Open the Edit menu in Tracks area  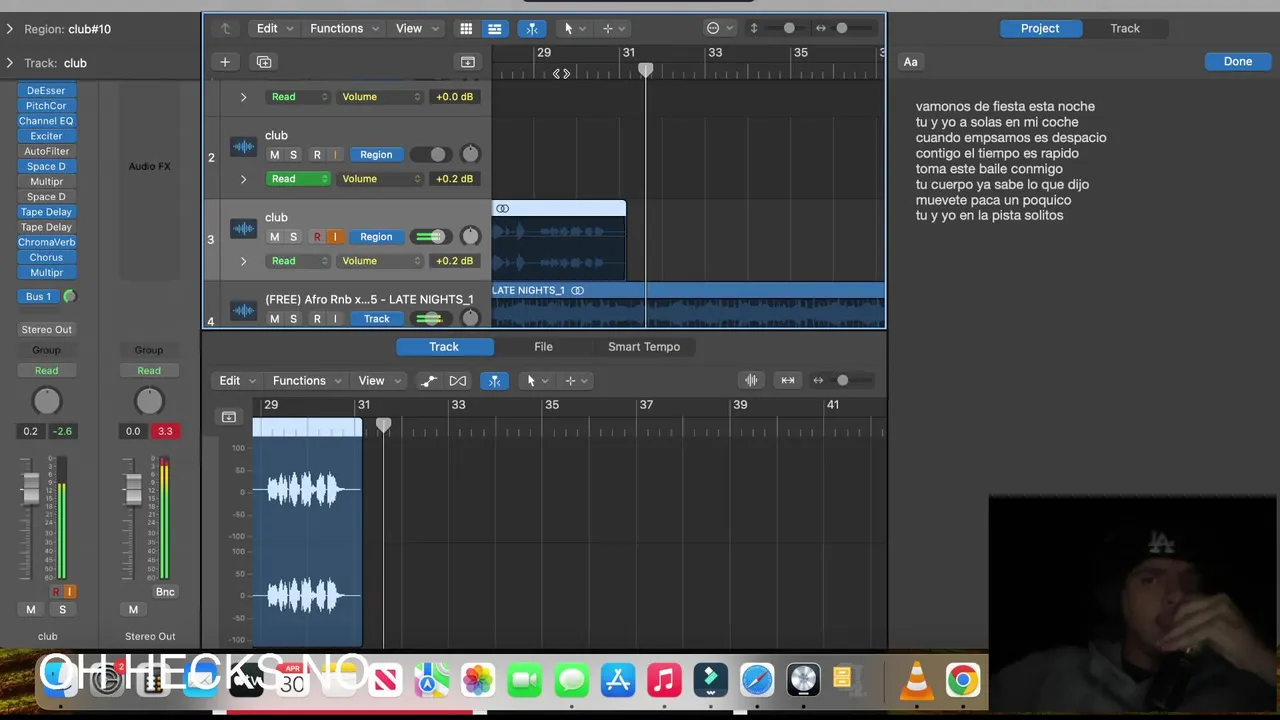coord(272,28)
